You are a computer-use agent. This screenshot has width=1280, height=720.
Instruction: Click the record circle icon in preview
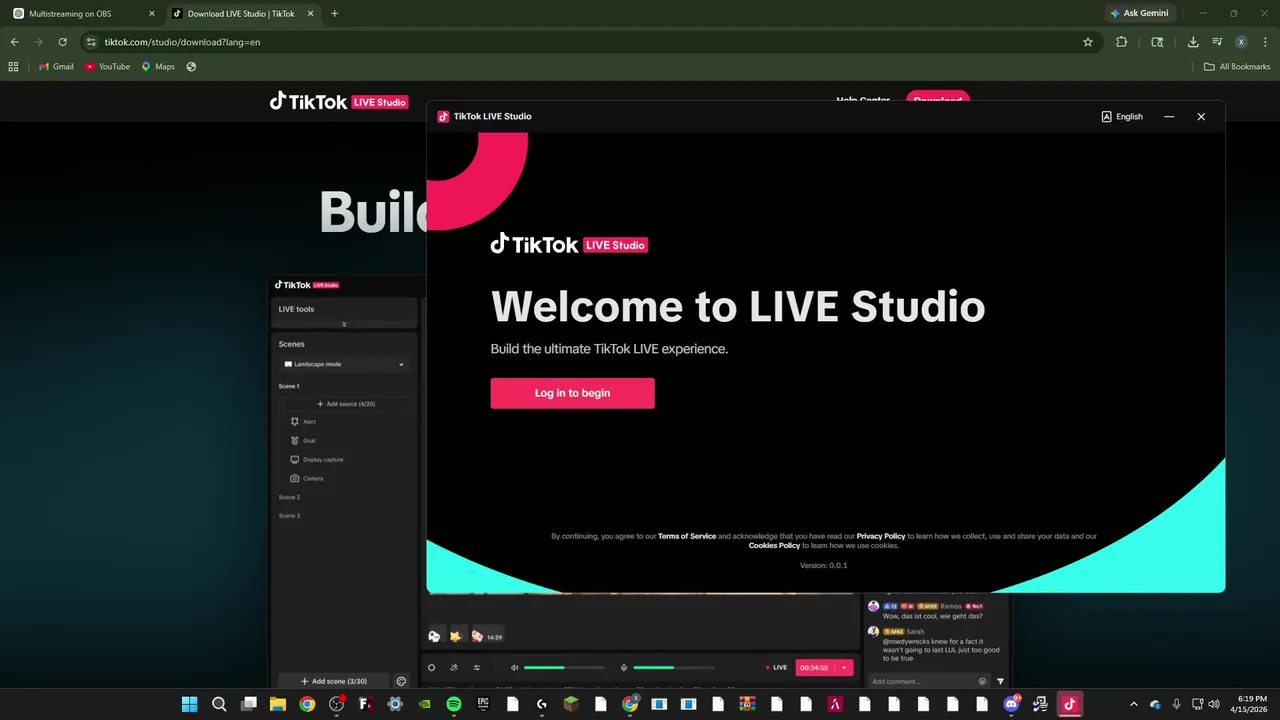(x=432, y=668)
